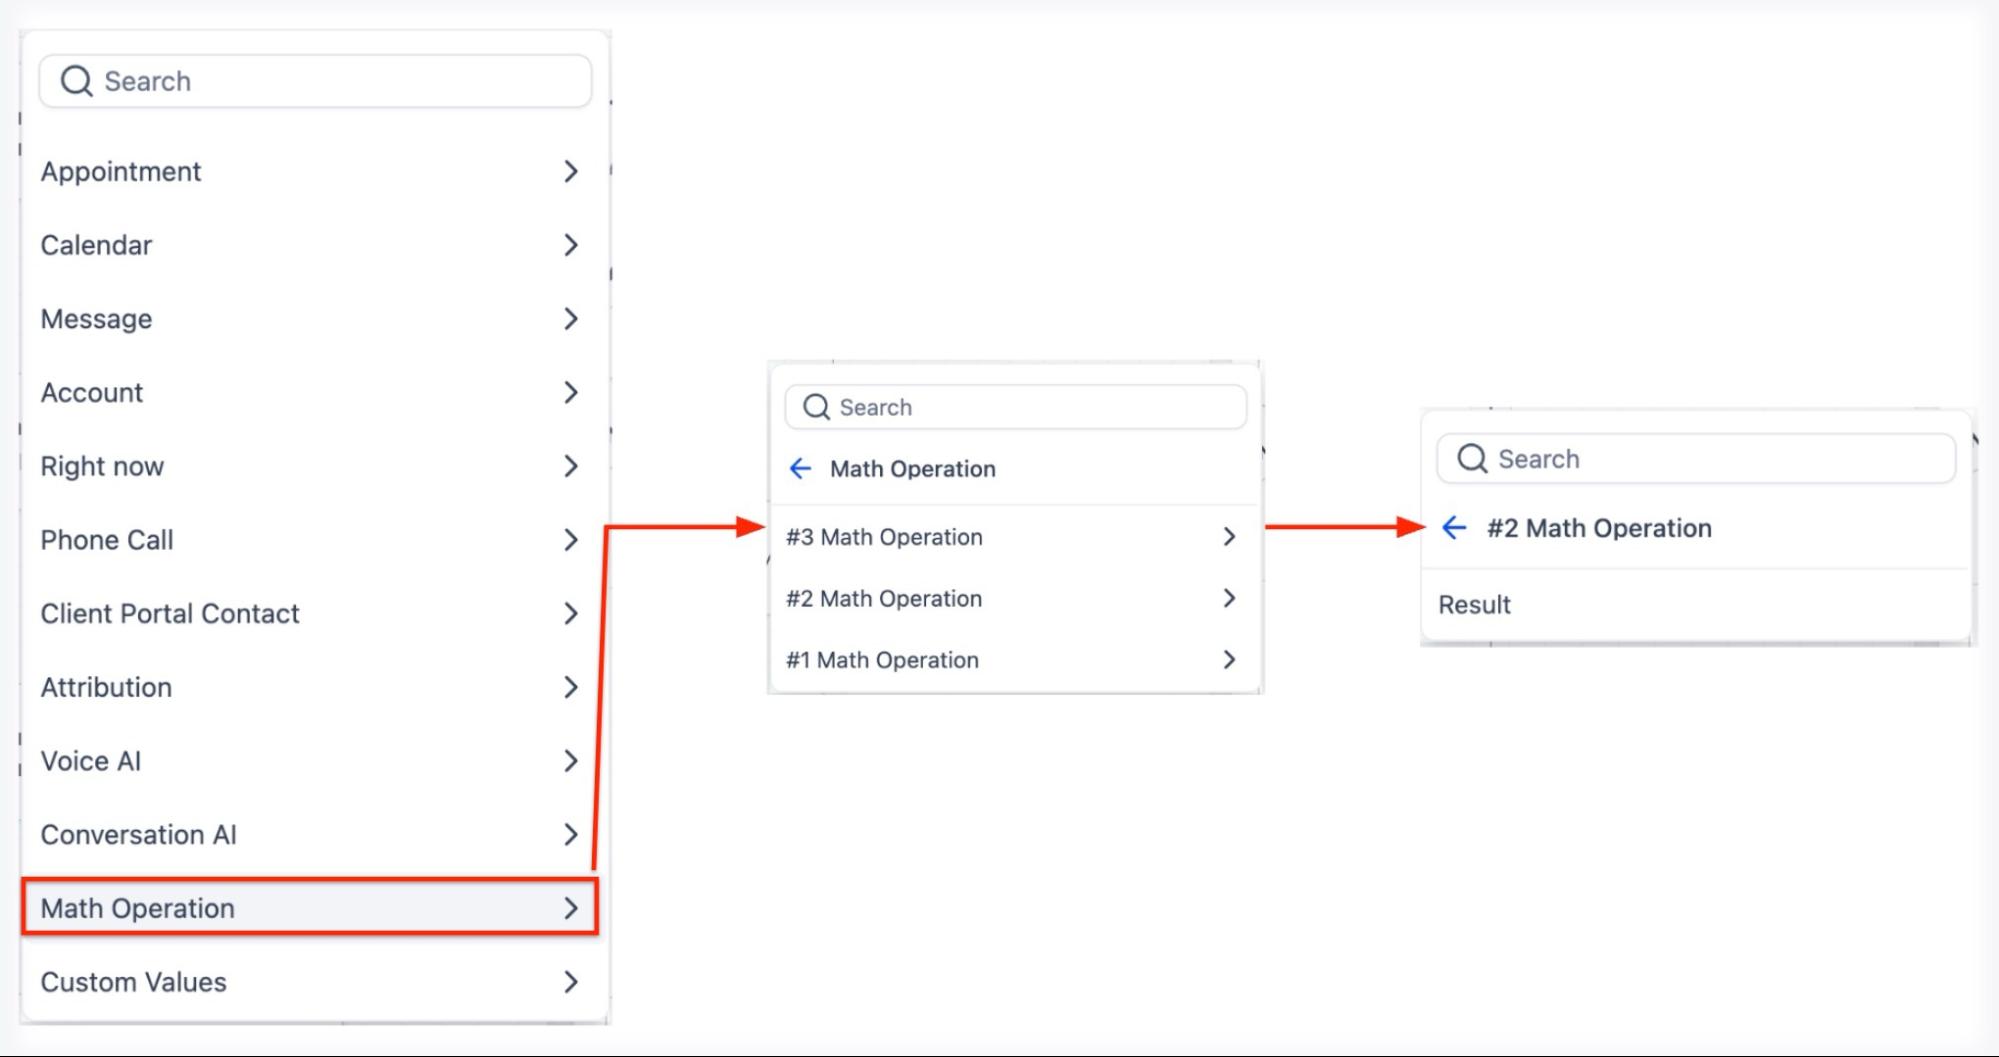Image resolution: width=1999 pixels, height=1057 pixels.
Task: Choose #2 Math Operation from the list
Action: point(884,599)
